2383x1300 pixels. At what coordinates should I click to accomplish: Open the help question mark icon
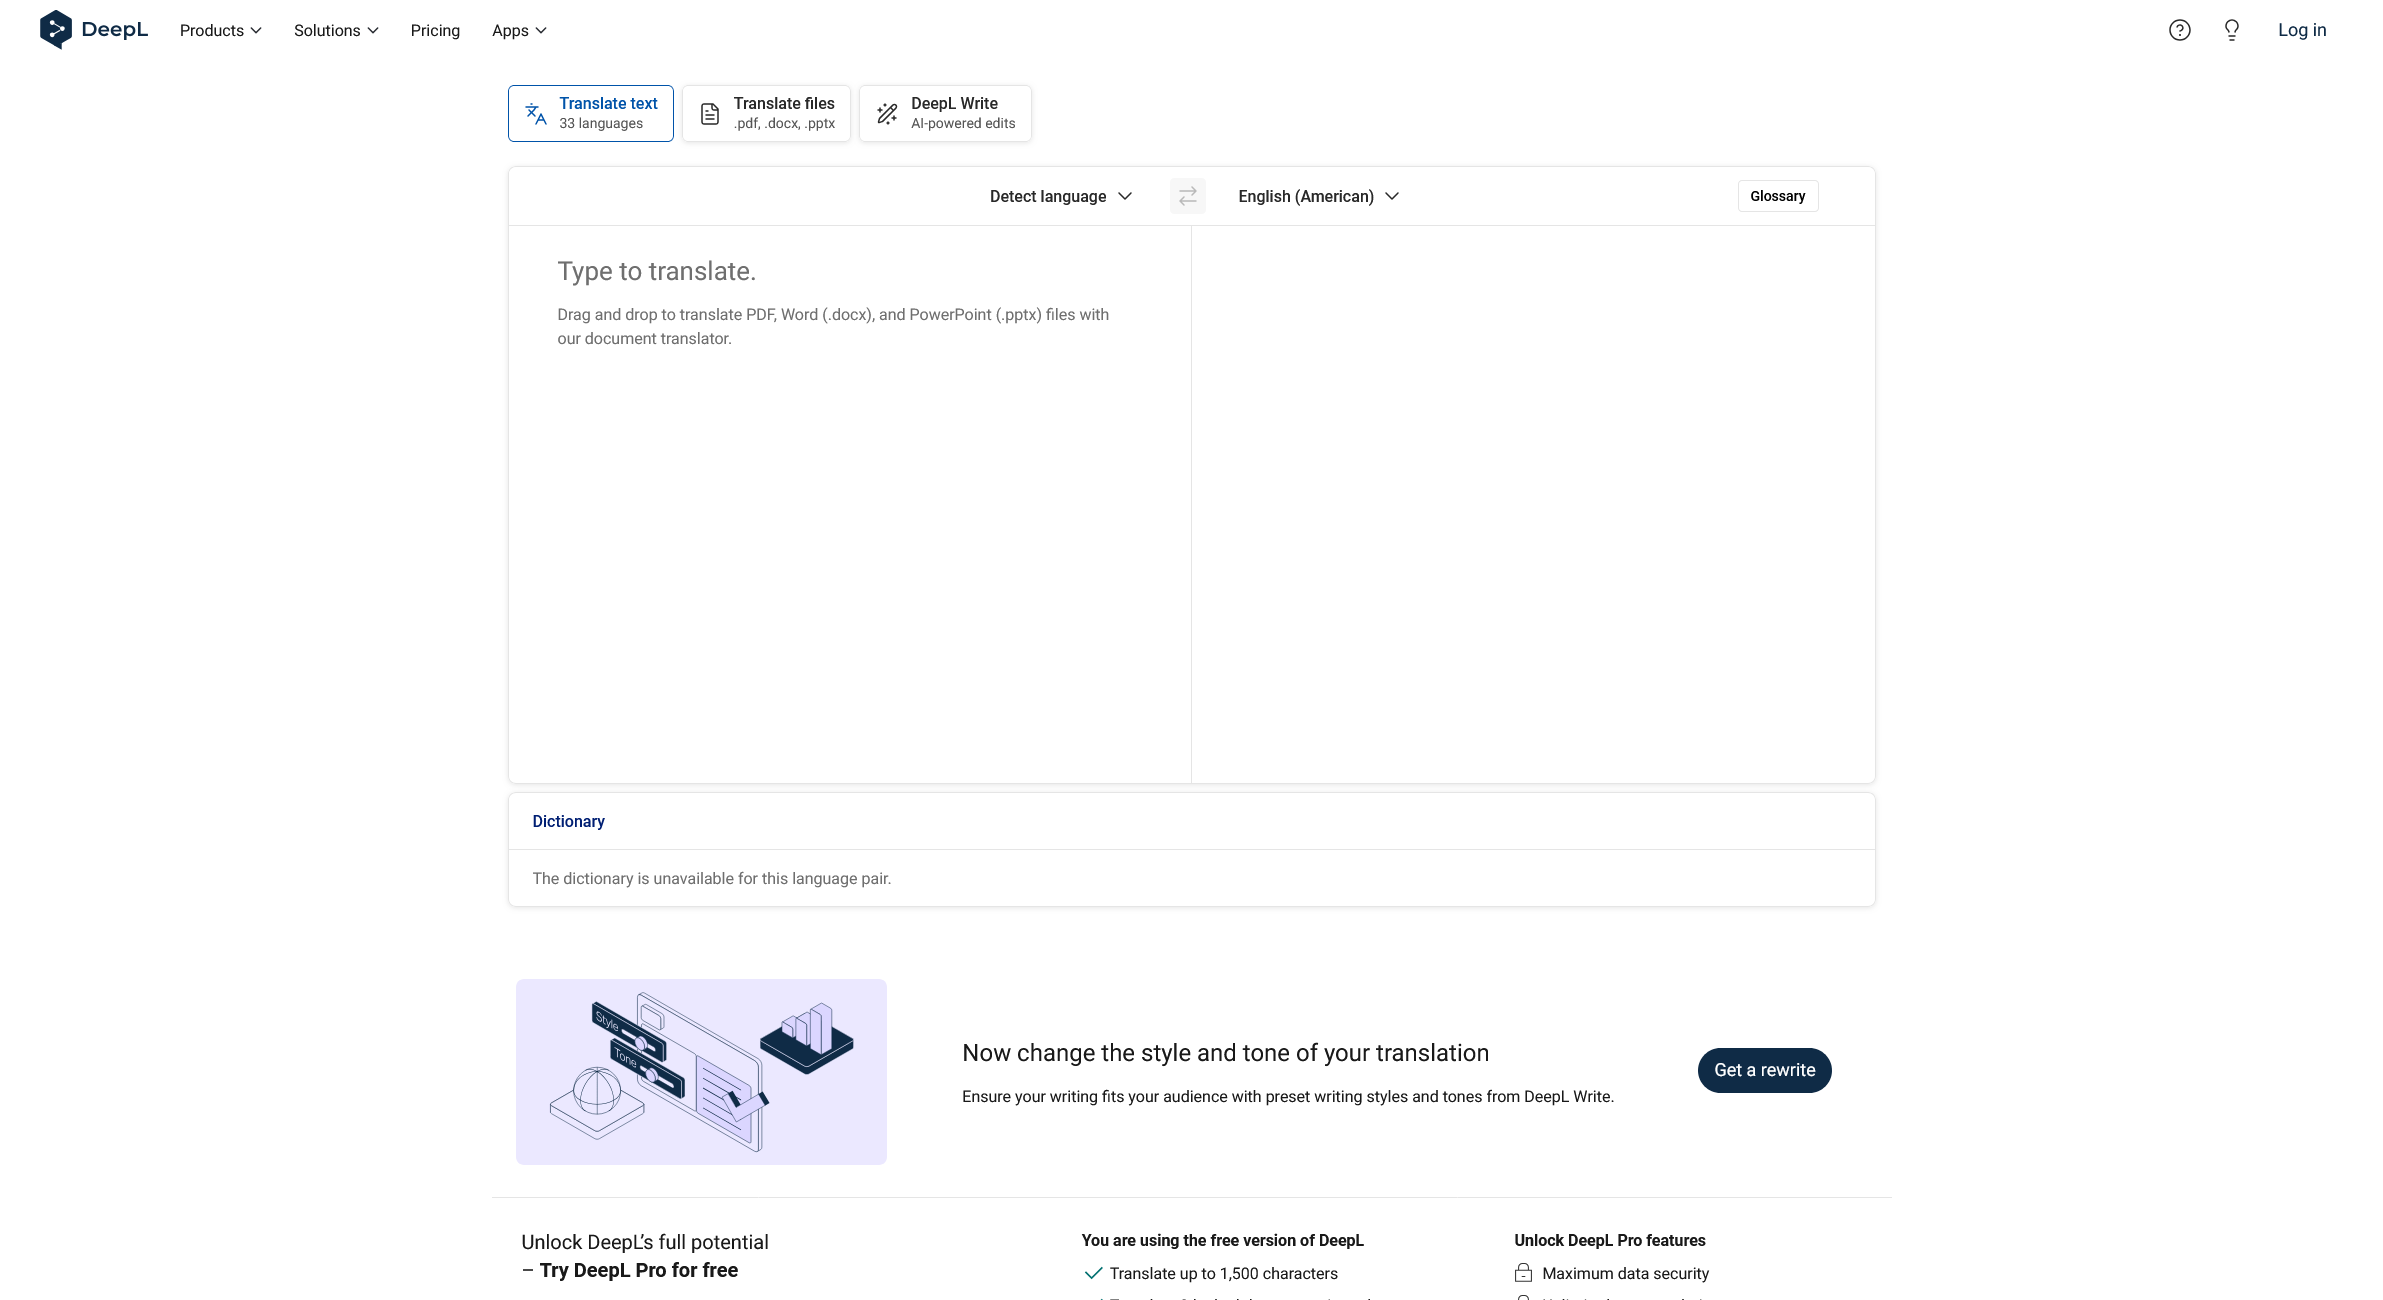coord(2180,30)
